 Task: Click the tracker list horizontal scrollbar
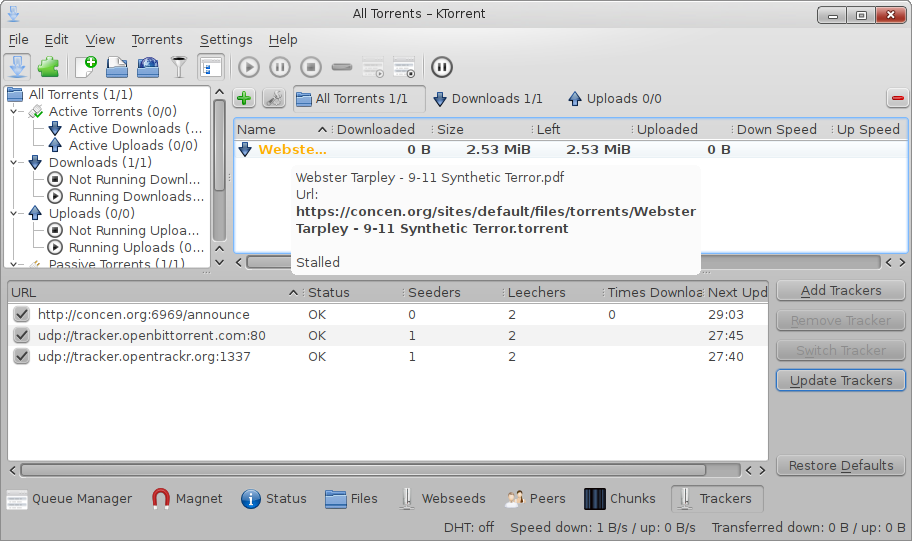[x=363, y=470]
